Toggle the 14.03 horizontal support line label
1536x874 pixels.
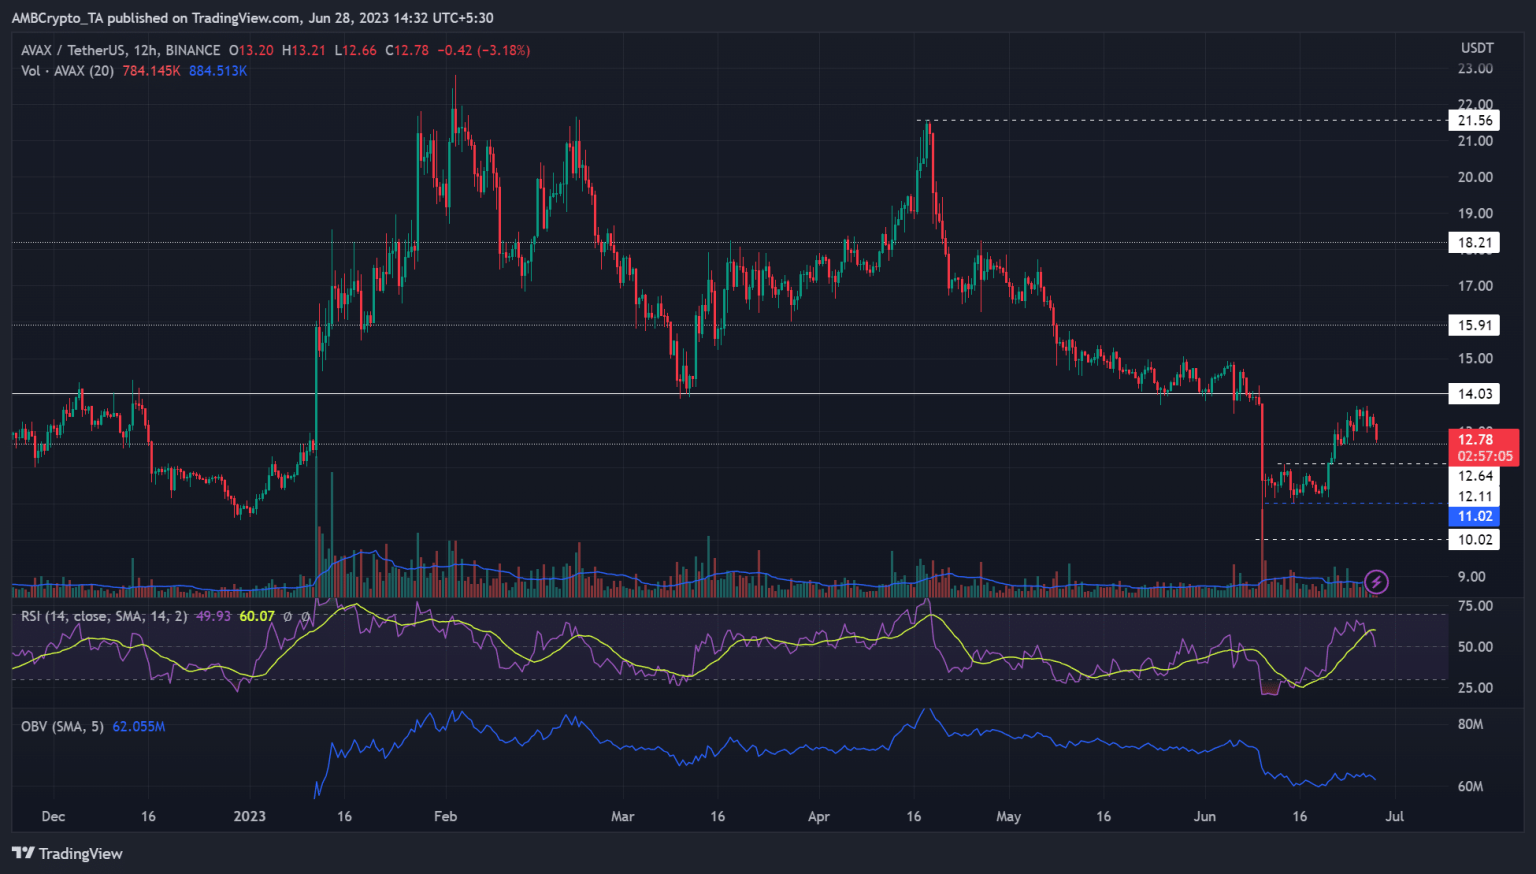tap(1474, 393)
